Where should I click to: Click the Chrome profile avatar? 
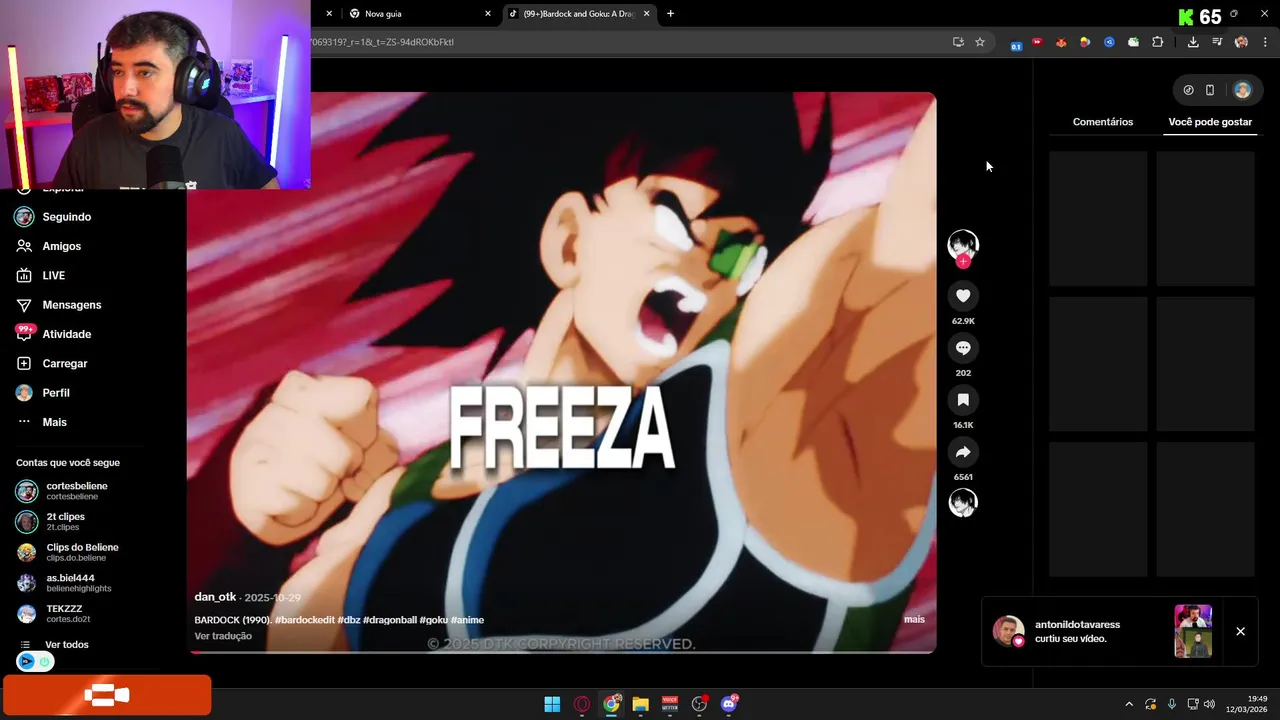pyautogui.click(x=1241, y=42)
